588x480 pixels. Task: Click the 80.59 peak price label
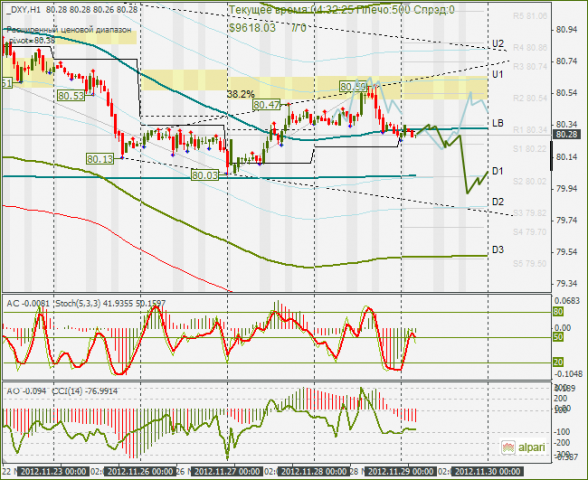point(353,87)
